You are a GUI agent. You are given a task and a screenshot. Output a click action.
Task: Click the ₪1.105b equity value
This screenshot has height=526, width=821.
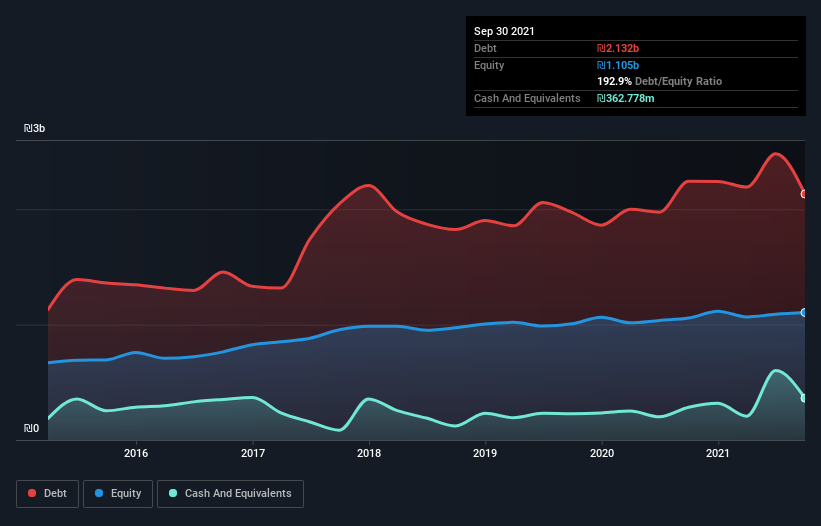pyautogui.click(x=618, y=65)
